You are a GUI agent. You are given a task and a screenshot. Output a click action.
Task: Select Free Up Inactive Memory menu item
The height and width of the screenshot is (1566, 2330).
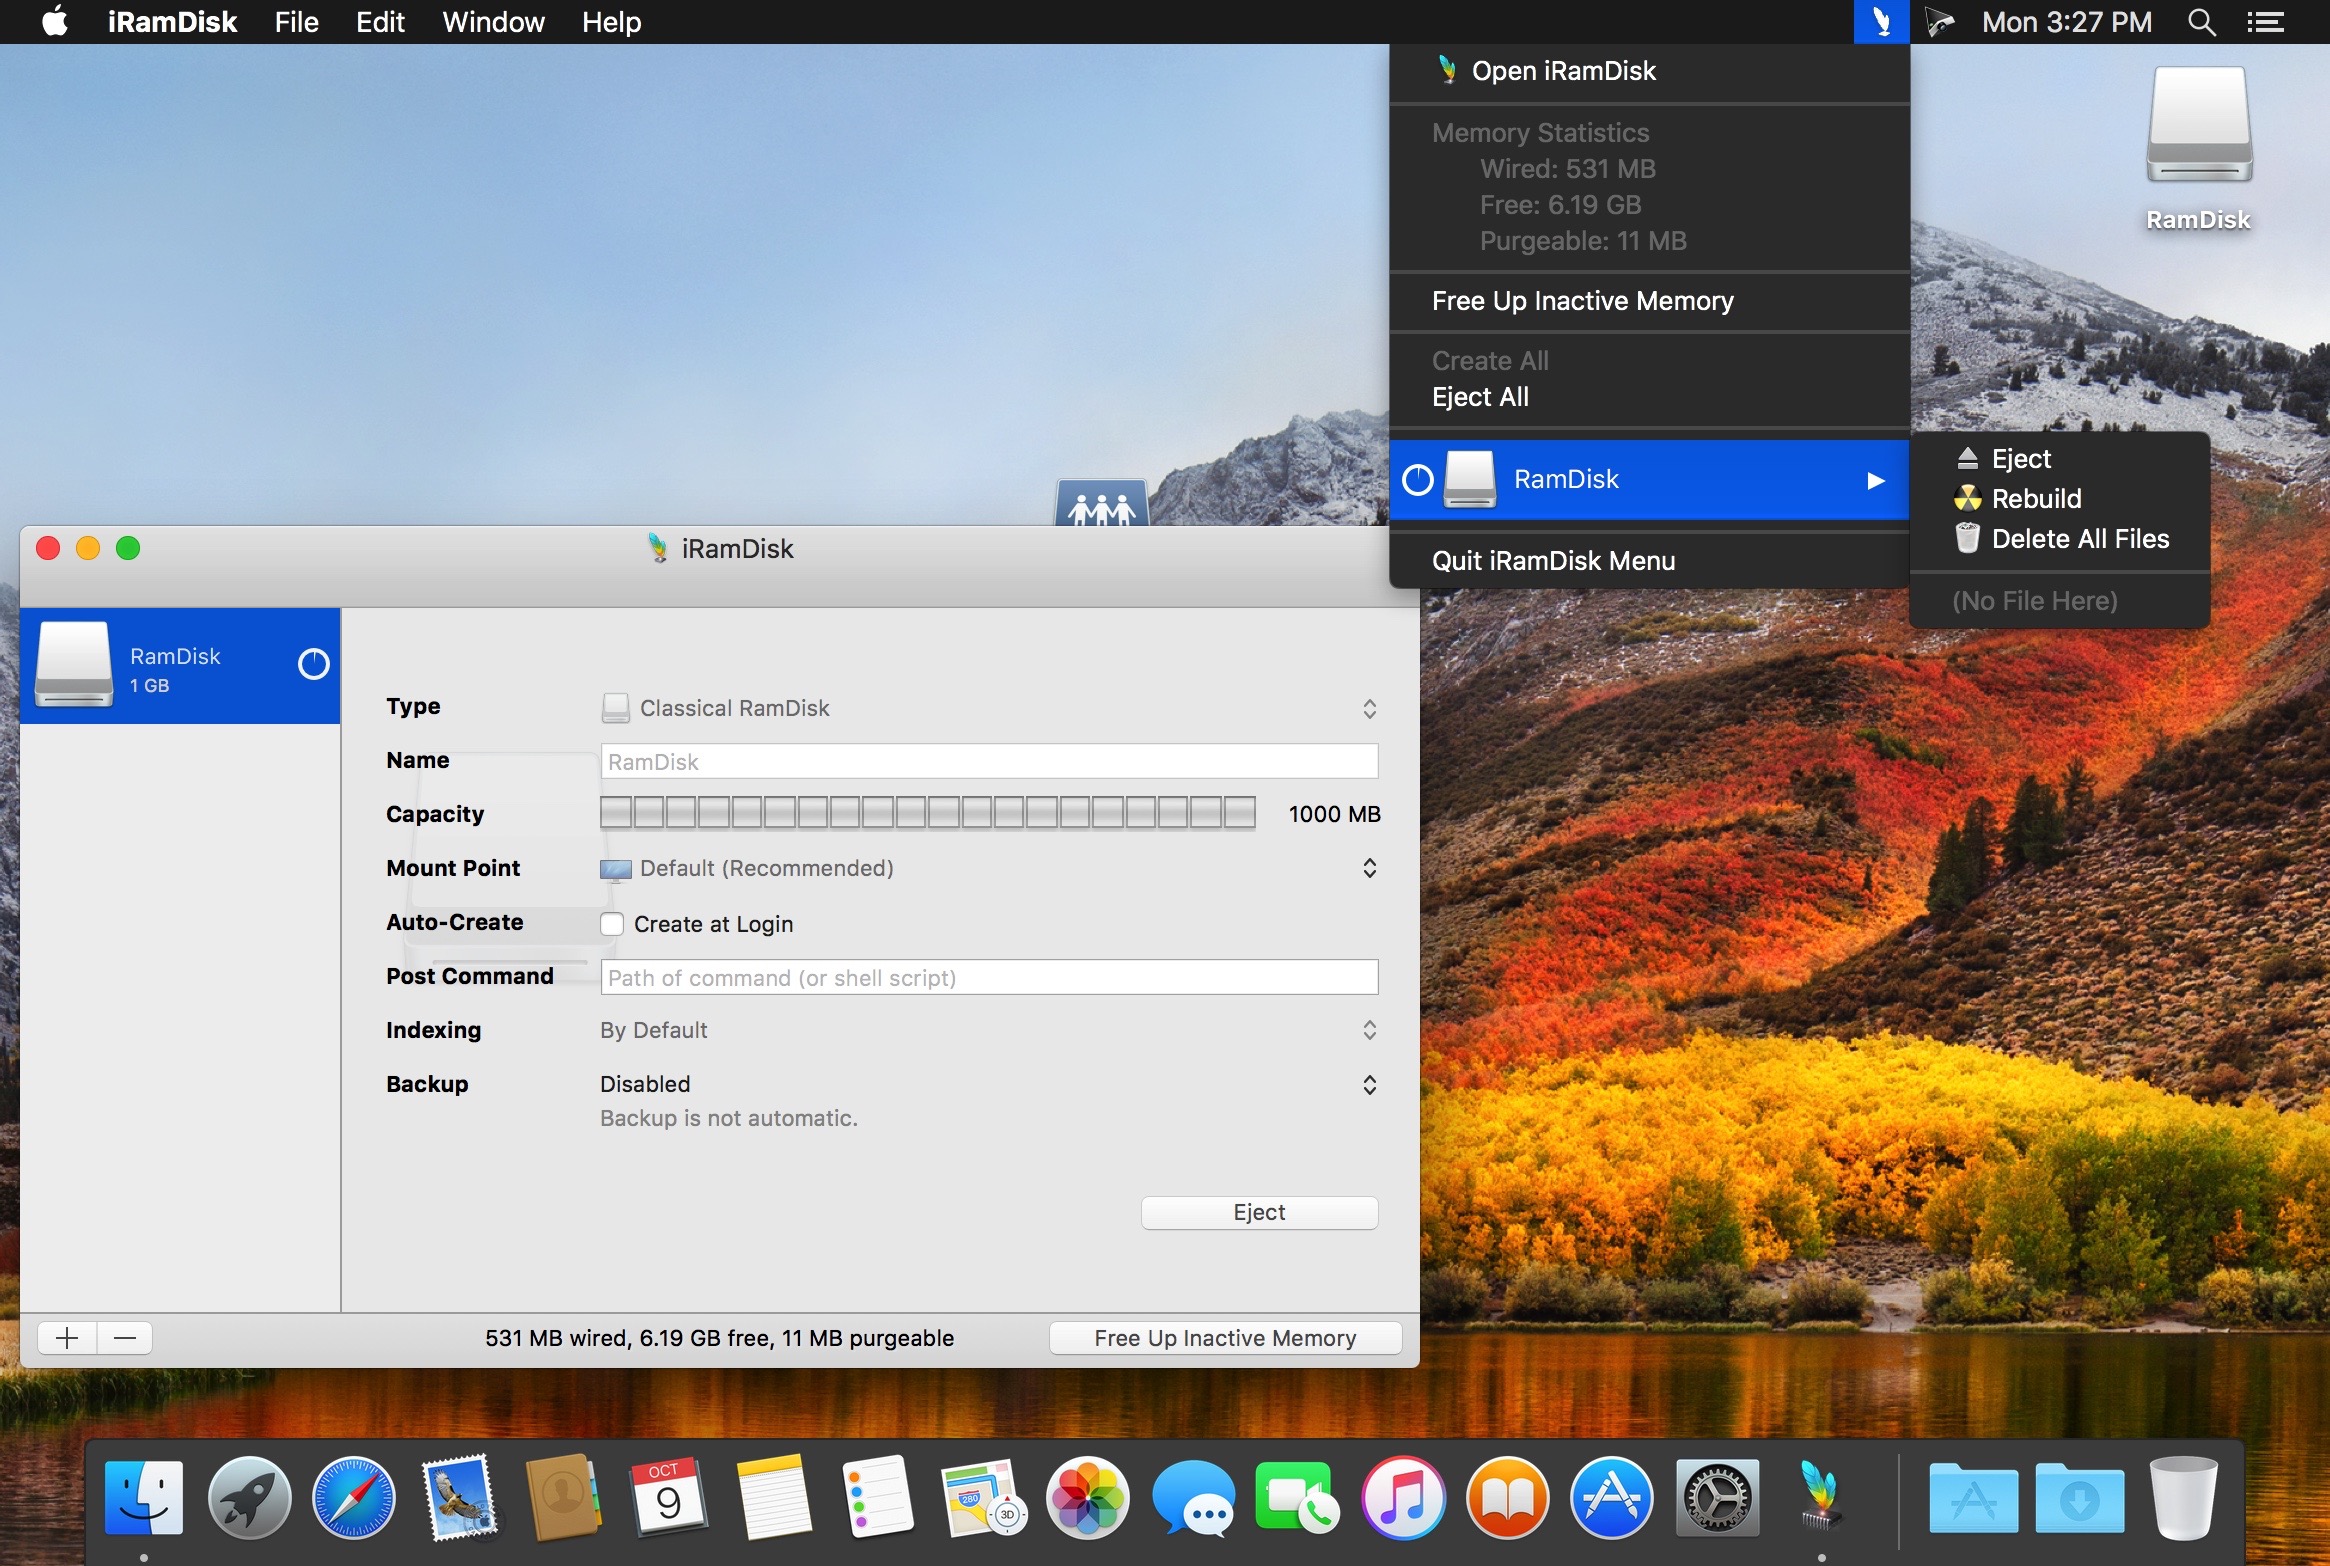[x=1649, y=301]
